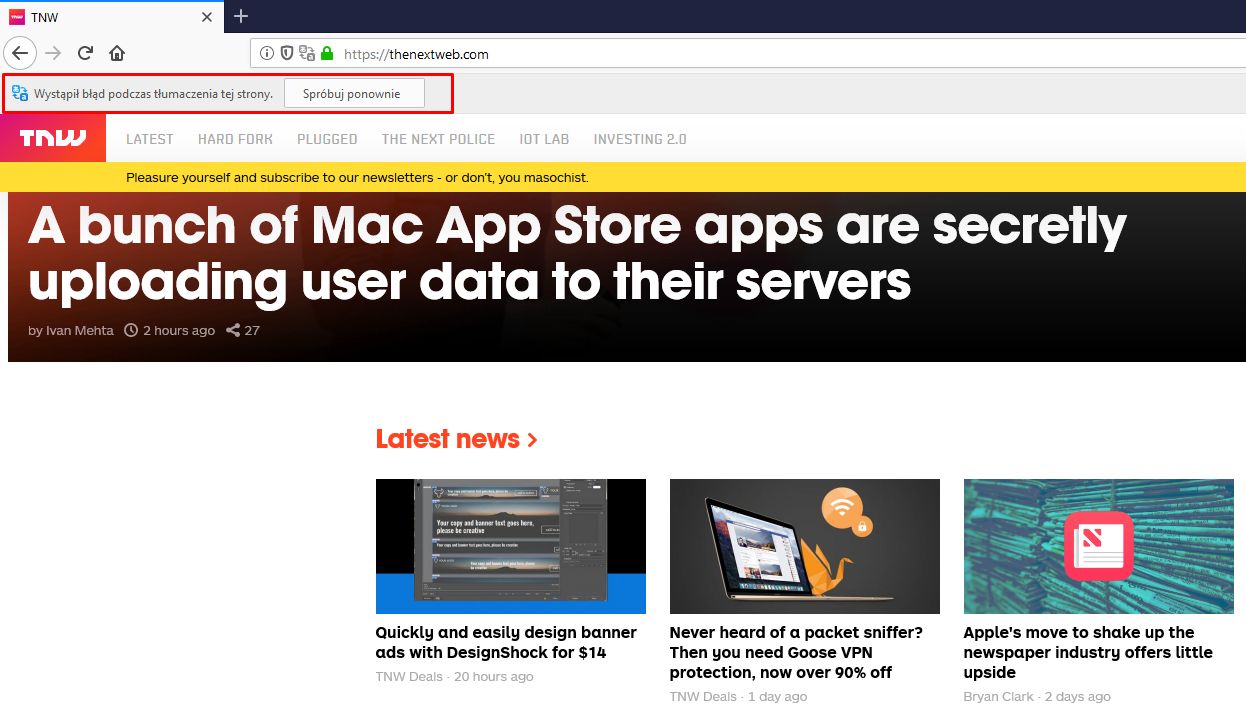The height and width of the screenshot is (721, 1246).
Task: Close the TNW tab
Action: pos(207,17)
